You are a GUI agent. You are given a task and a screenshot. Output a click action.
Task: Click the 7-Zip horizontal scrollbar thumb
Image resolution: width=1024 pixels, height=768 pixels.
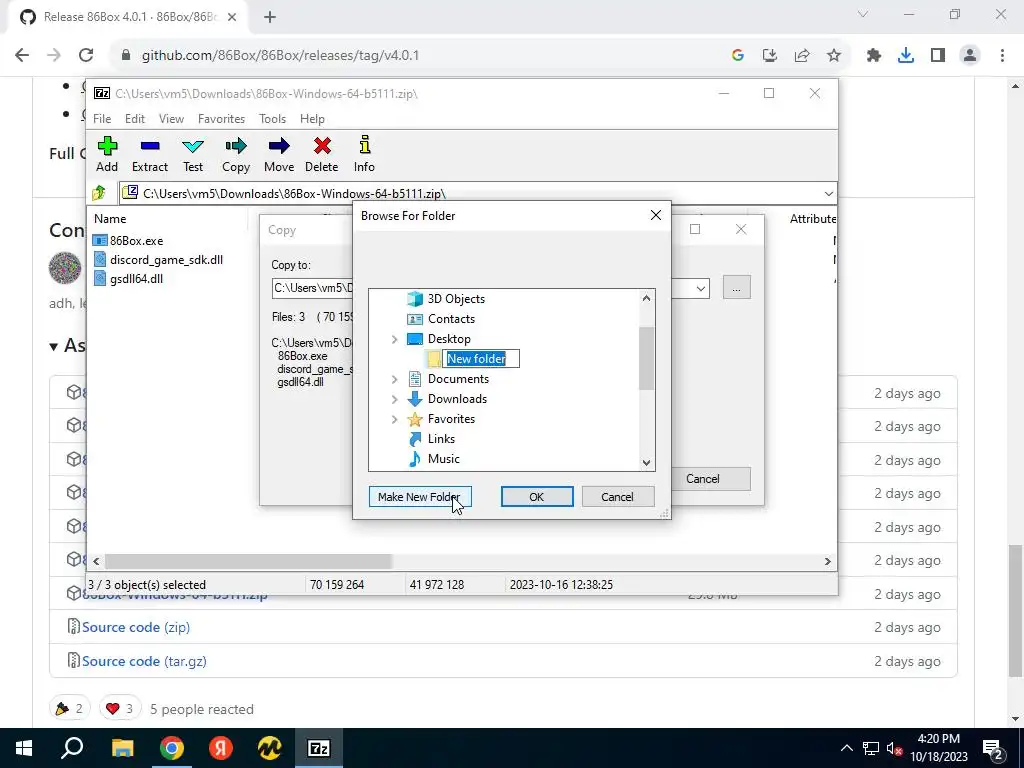(249, 561)
